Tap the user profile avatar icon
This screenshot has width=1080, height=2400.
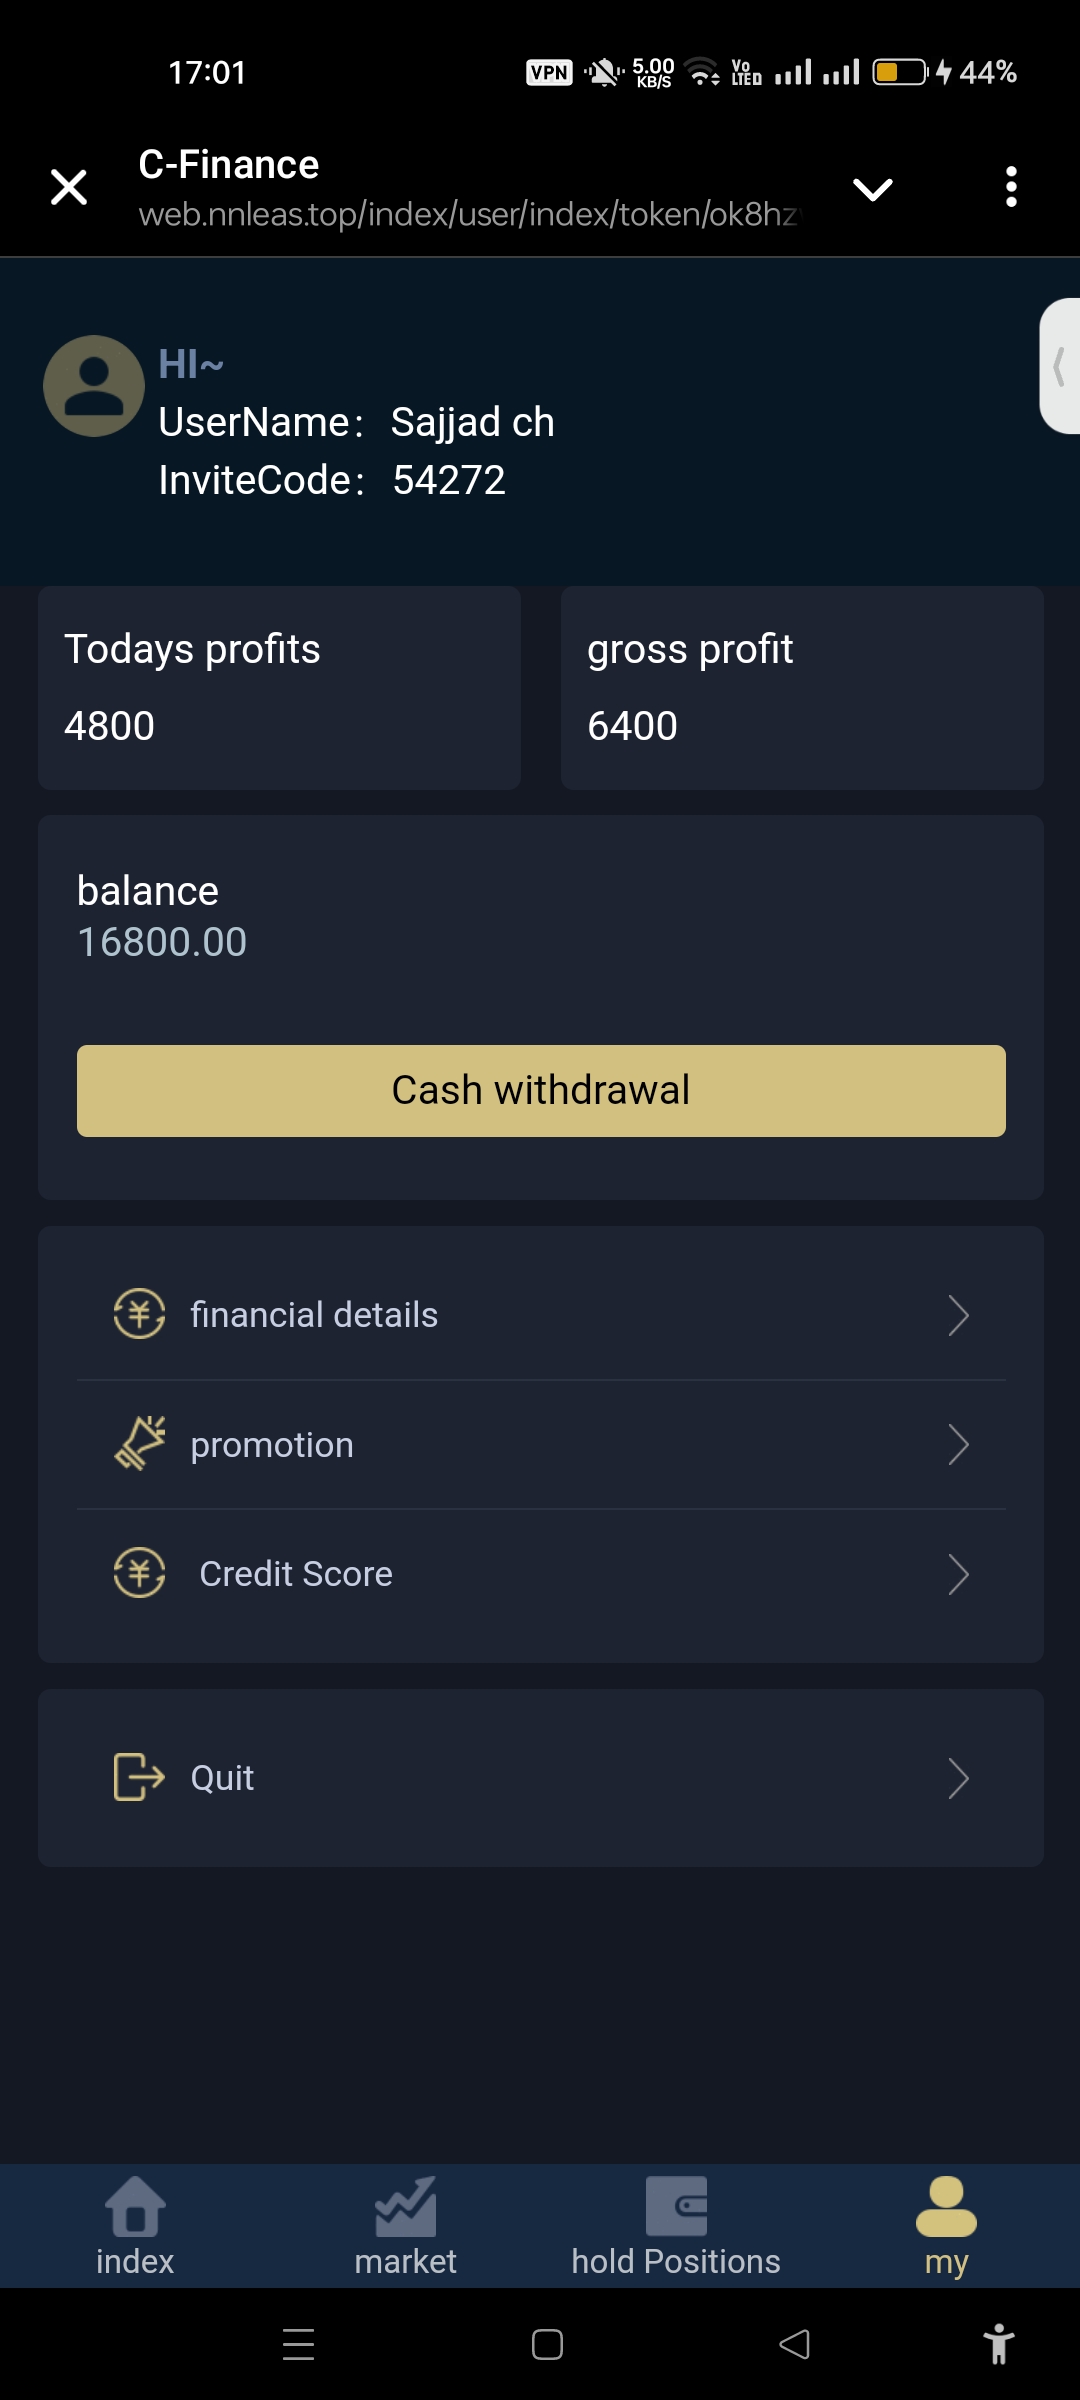pyautogui.click(x=94, y=386)
